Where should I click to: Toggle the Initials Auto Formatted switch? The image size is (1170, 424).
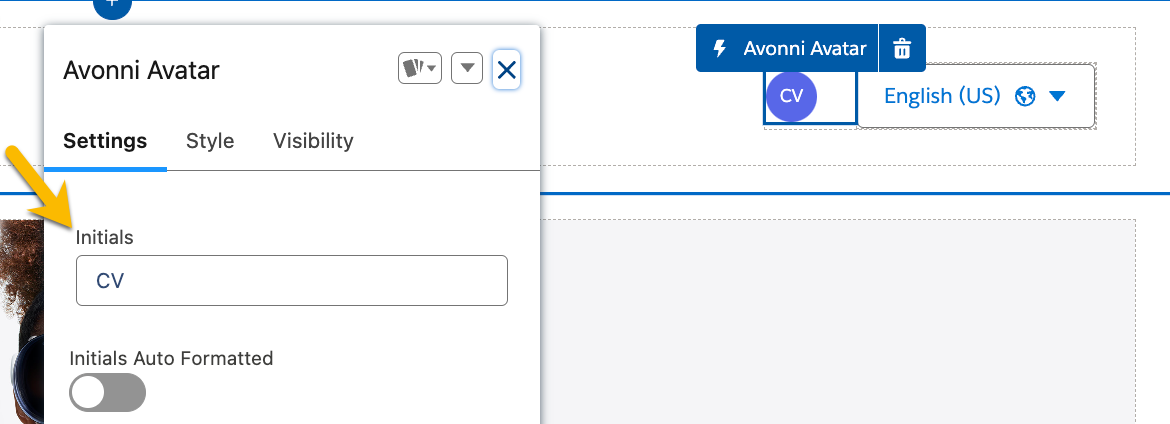[x=107, y=393]
